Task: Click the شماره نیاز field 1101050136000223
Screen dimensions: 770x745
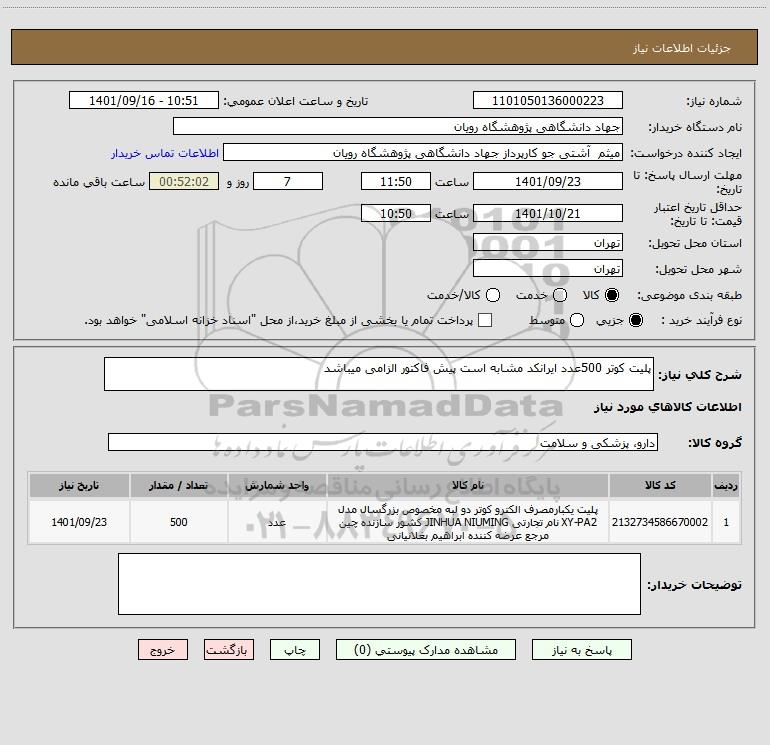Action: (548, 101)
